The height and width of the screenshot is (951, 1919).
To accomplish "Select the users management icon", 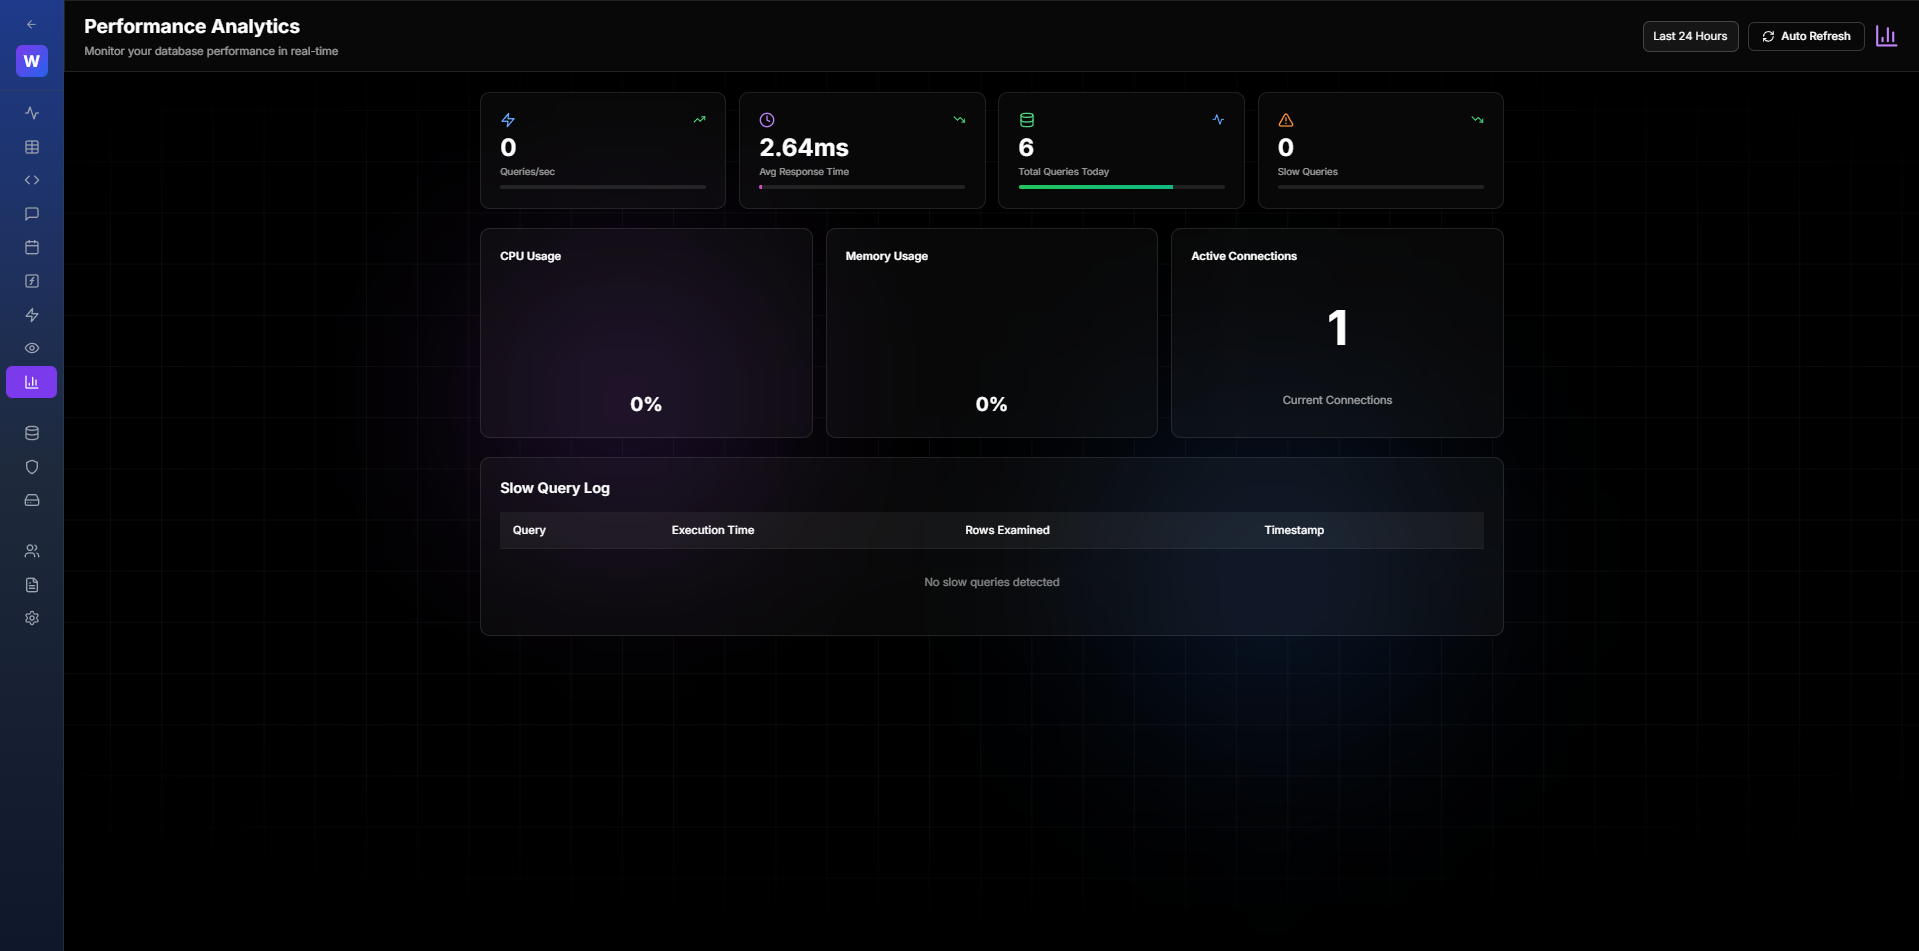I will pos(32,550).
